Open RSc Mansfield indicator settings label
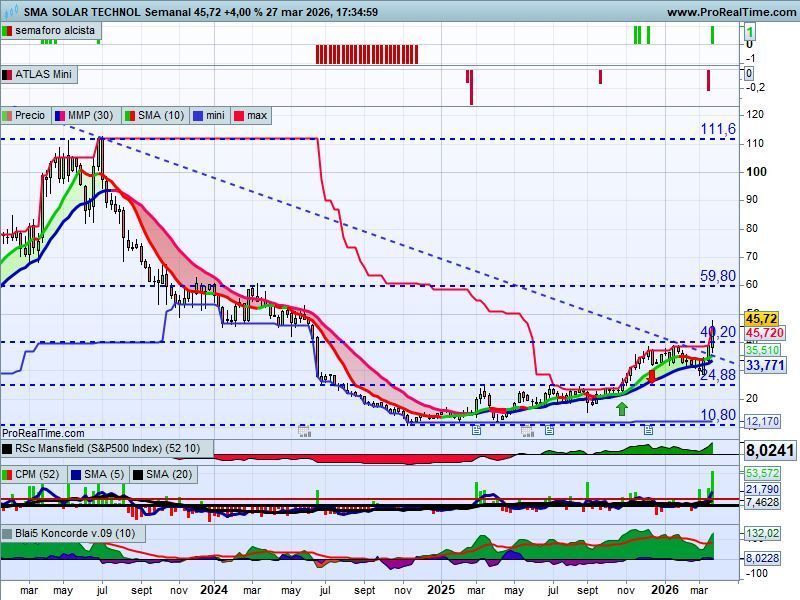 (107, 448)
